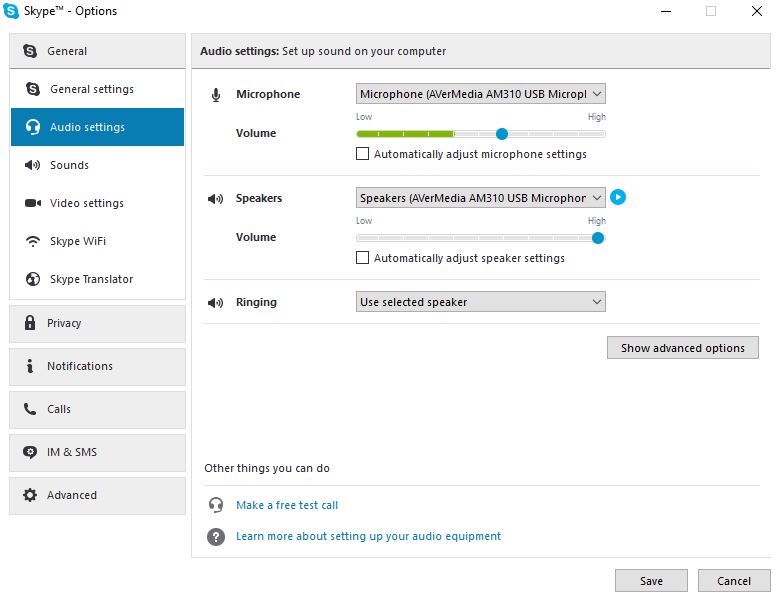Click the chat bubble icon beside IM & SMS
Screen dimensions: 778x602
30,452
